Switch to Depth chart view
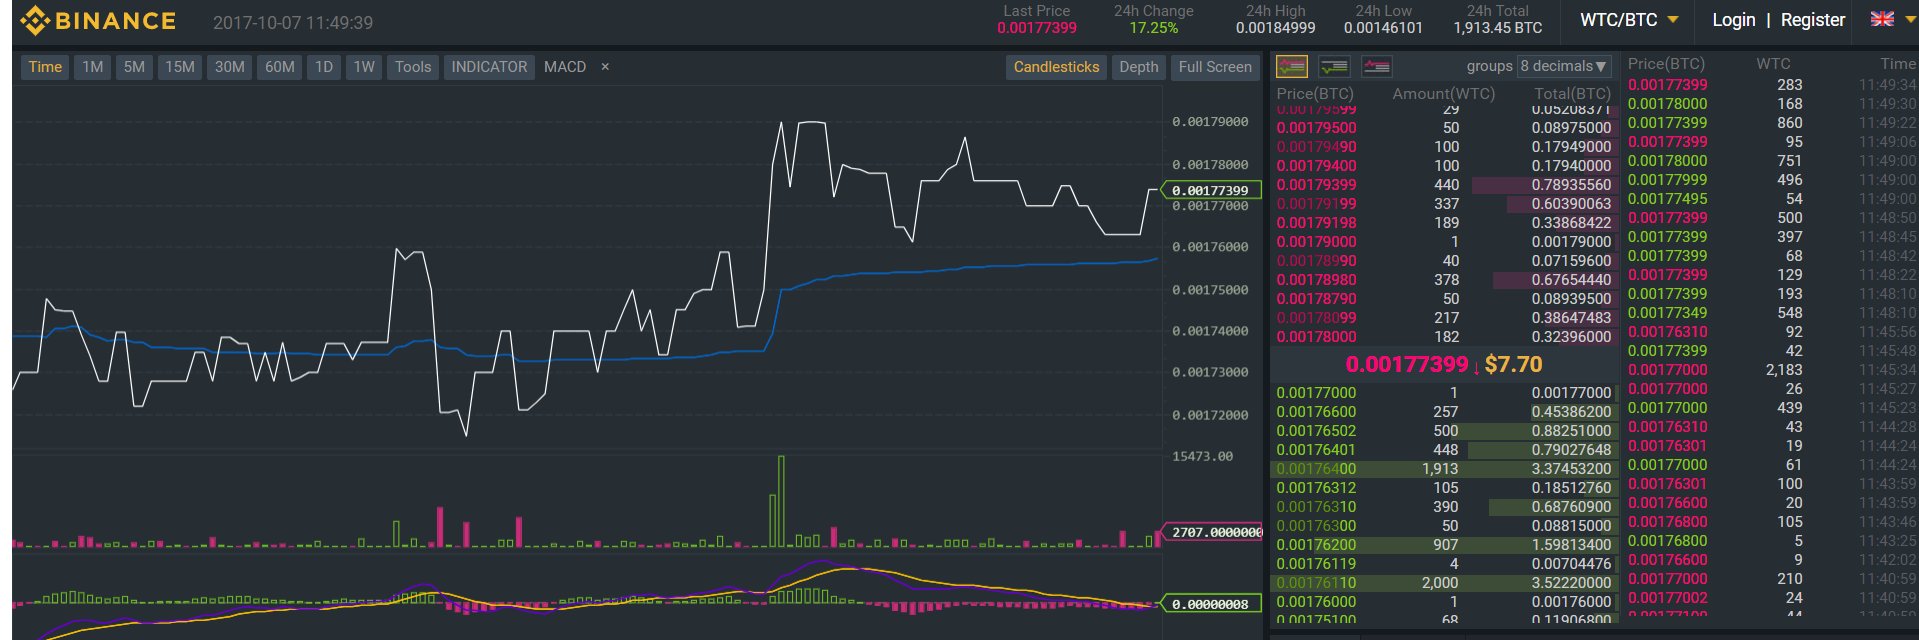1919x640 pixels. (1138, 67)
